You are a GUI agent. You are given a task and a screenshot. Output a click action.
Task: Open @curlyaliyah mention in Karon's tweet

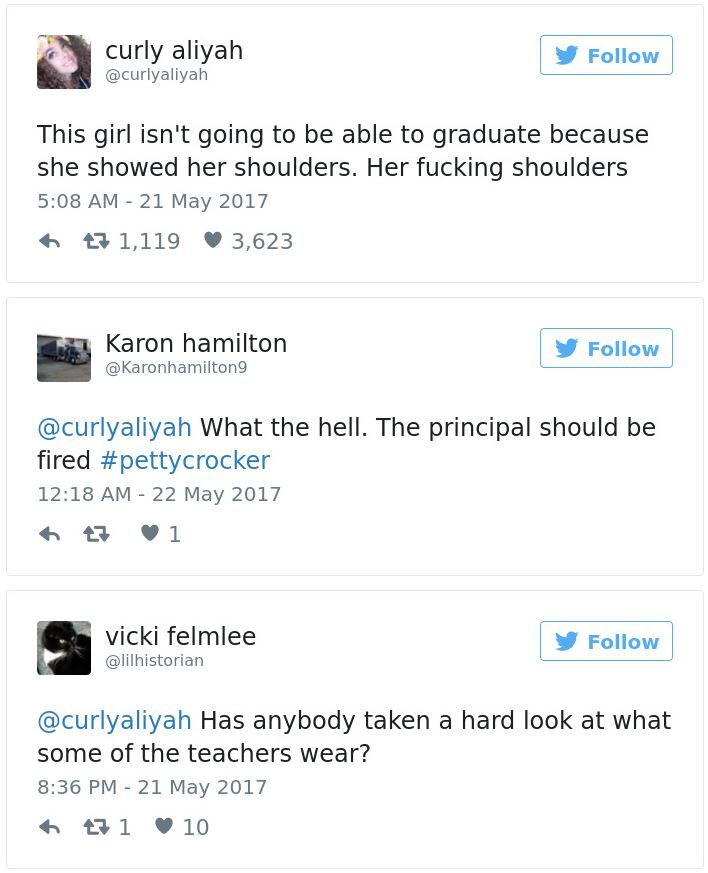pyautogui.click(x=114, y=428)
